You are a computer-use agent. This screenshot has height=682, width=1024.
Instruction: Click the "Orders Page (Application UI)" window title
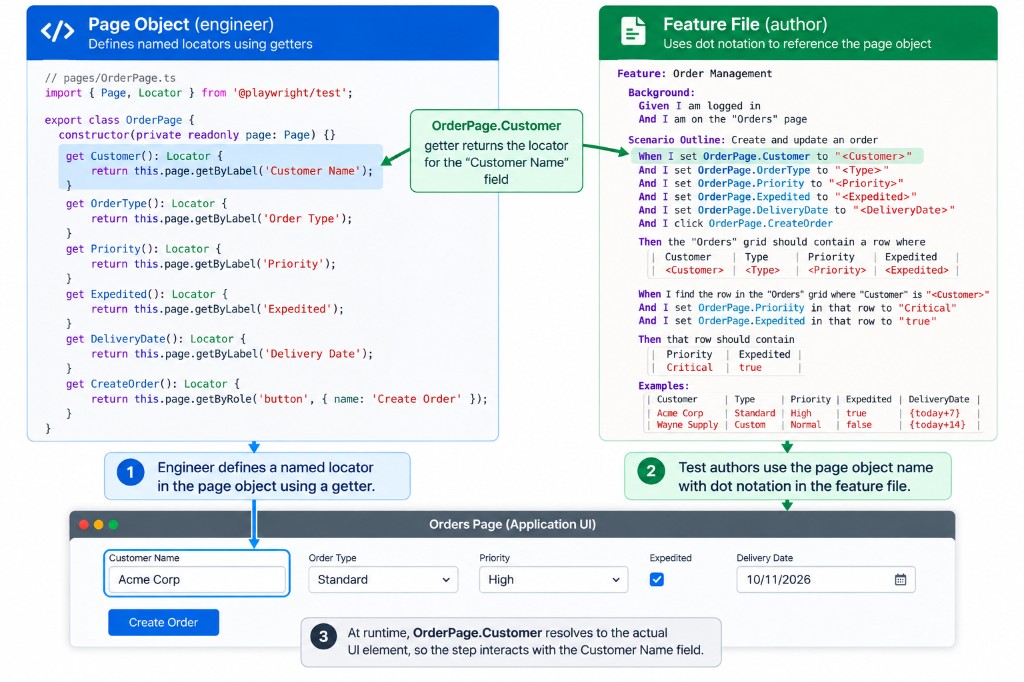pos(512,525)
